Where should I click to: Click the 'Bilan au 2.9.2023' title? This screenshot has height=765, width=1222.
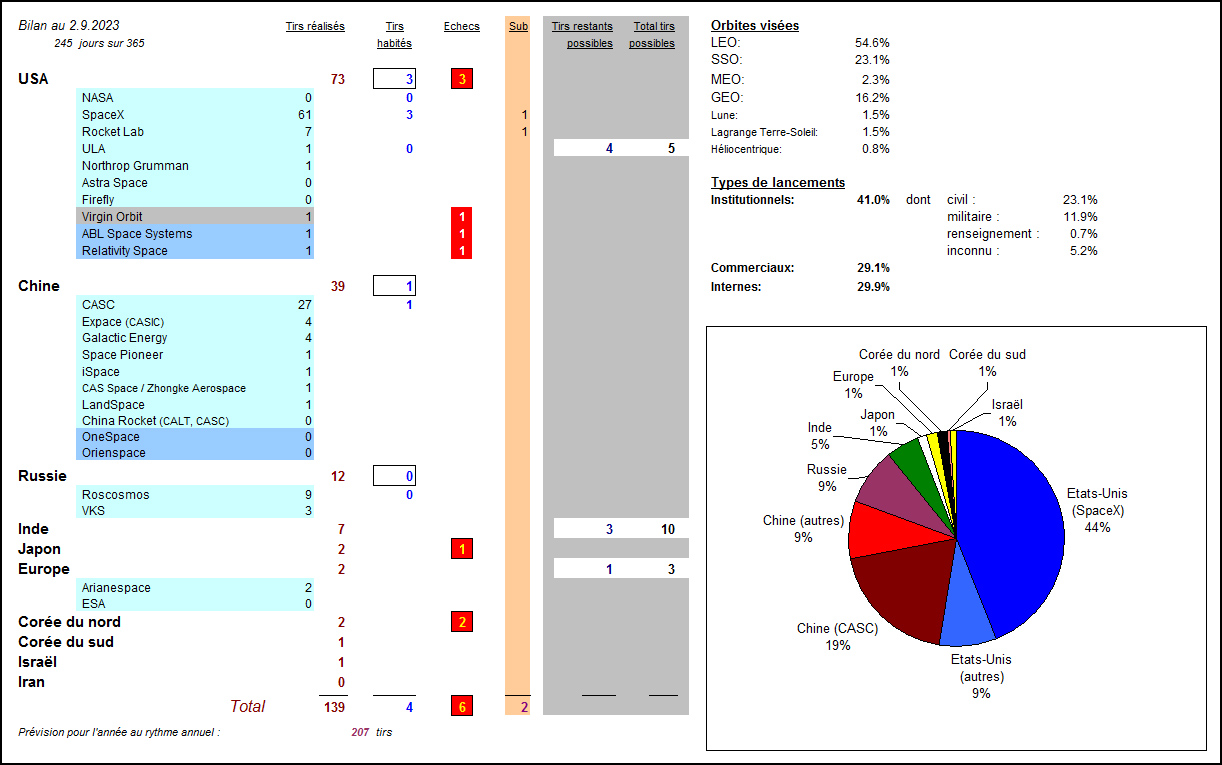tap(69, 26)
